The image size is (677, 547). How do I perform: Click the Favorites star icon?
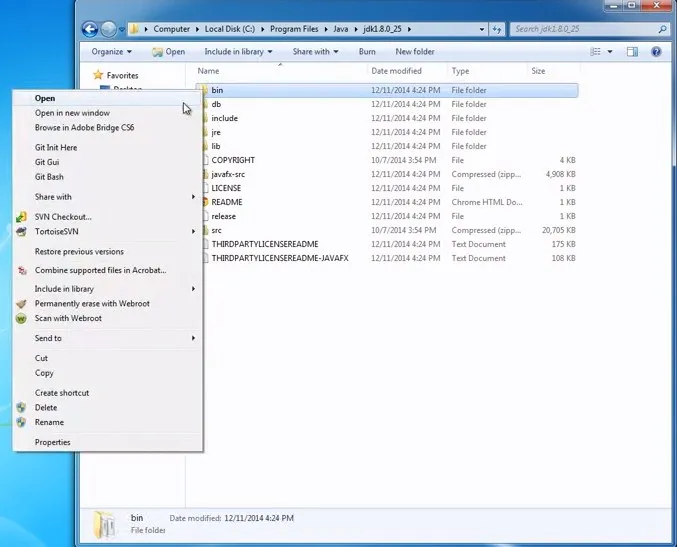(98, 75)
